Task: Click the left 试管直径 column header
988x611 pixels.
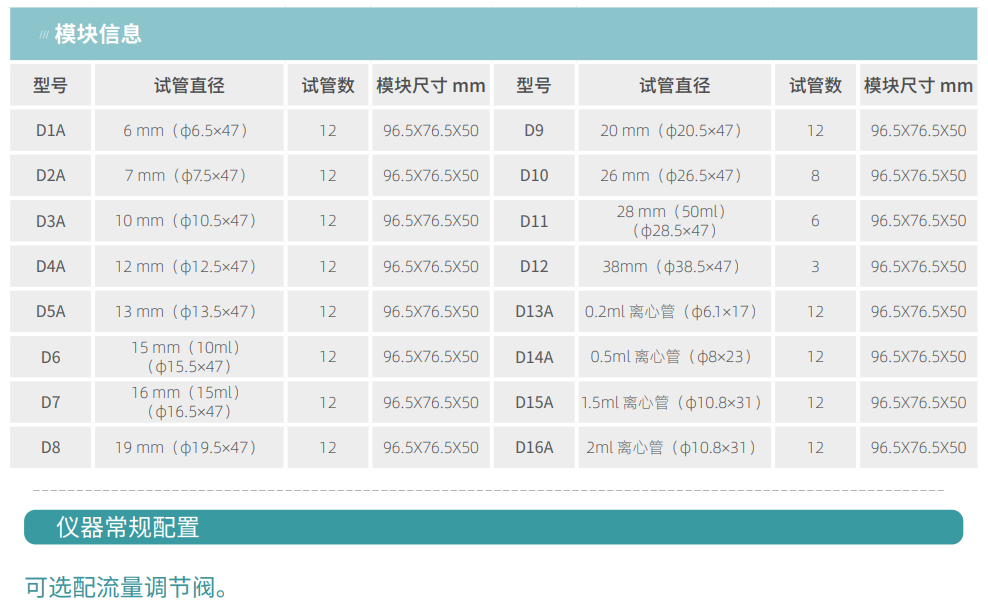Action: (189, 85)
